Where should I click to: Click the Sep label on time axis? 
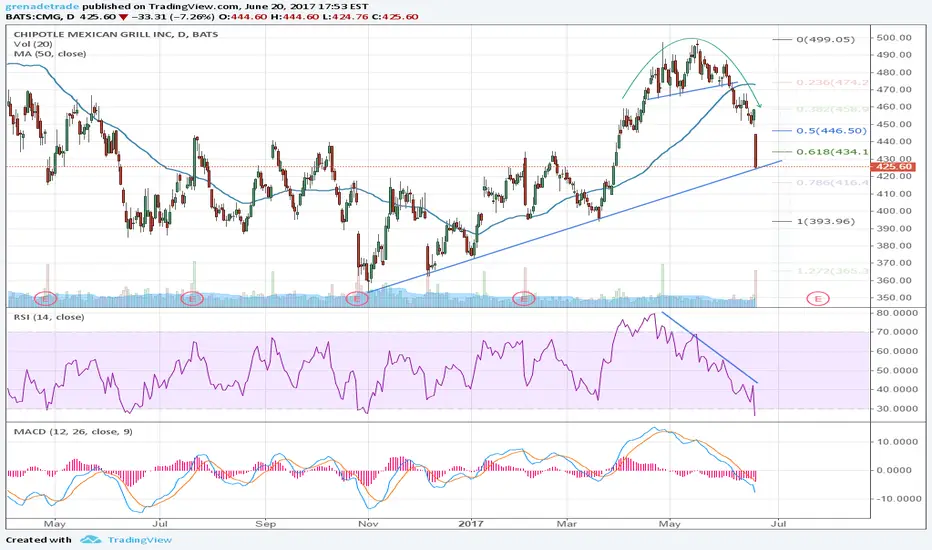(265, 524)
